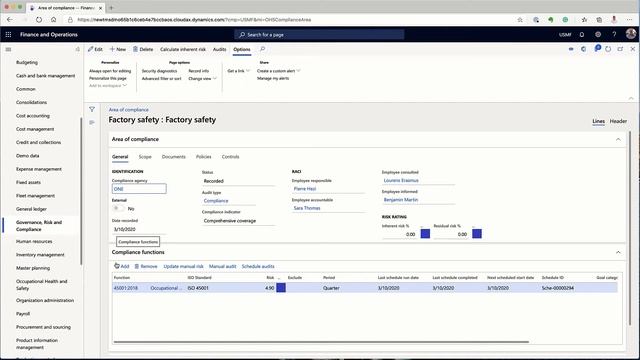
Task: Go to browser home page
Action: tap(53, 20)
